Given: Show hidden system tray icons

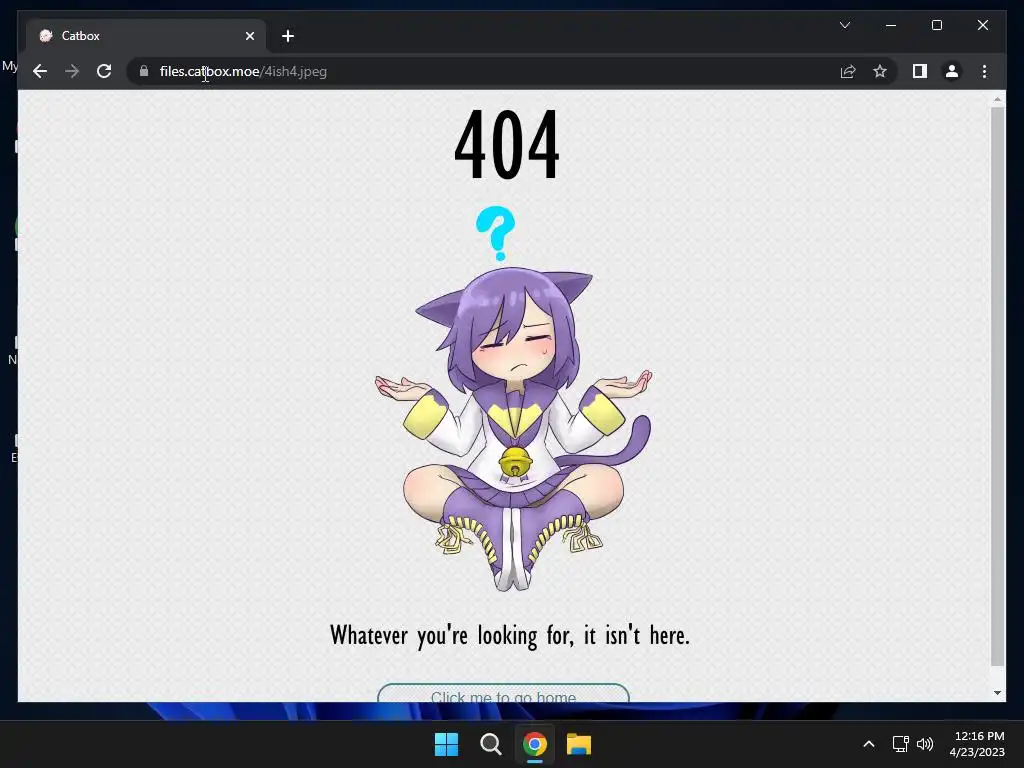Looking at the screenshot, I should 869,744.
